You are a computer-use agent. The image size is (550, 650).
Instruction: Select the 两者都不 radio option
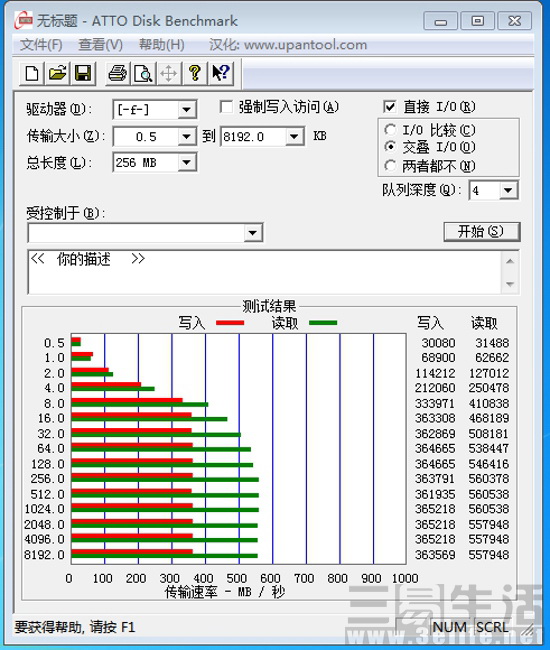coord(390,165)
